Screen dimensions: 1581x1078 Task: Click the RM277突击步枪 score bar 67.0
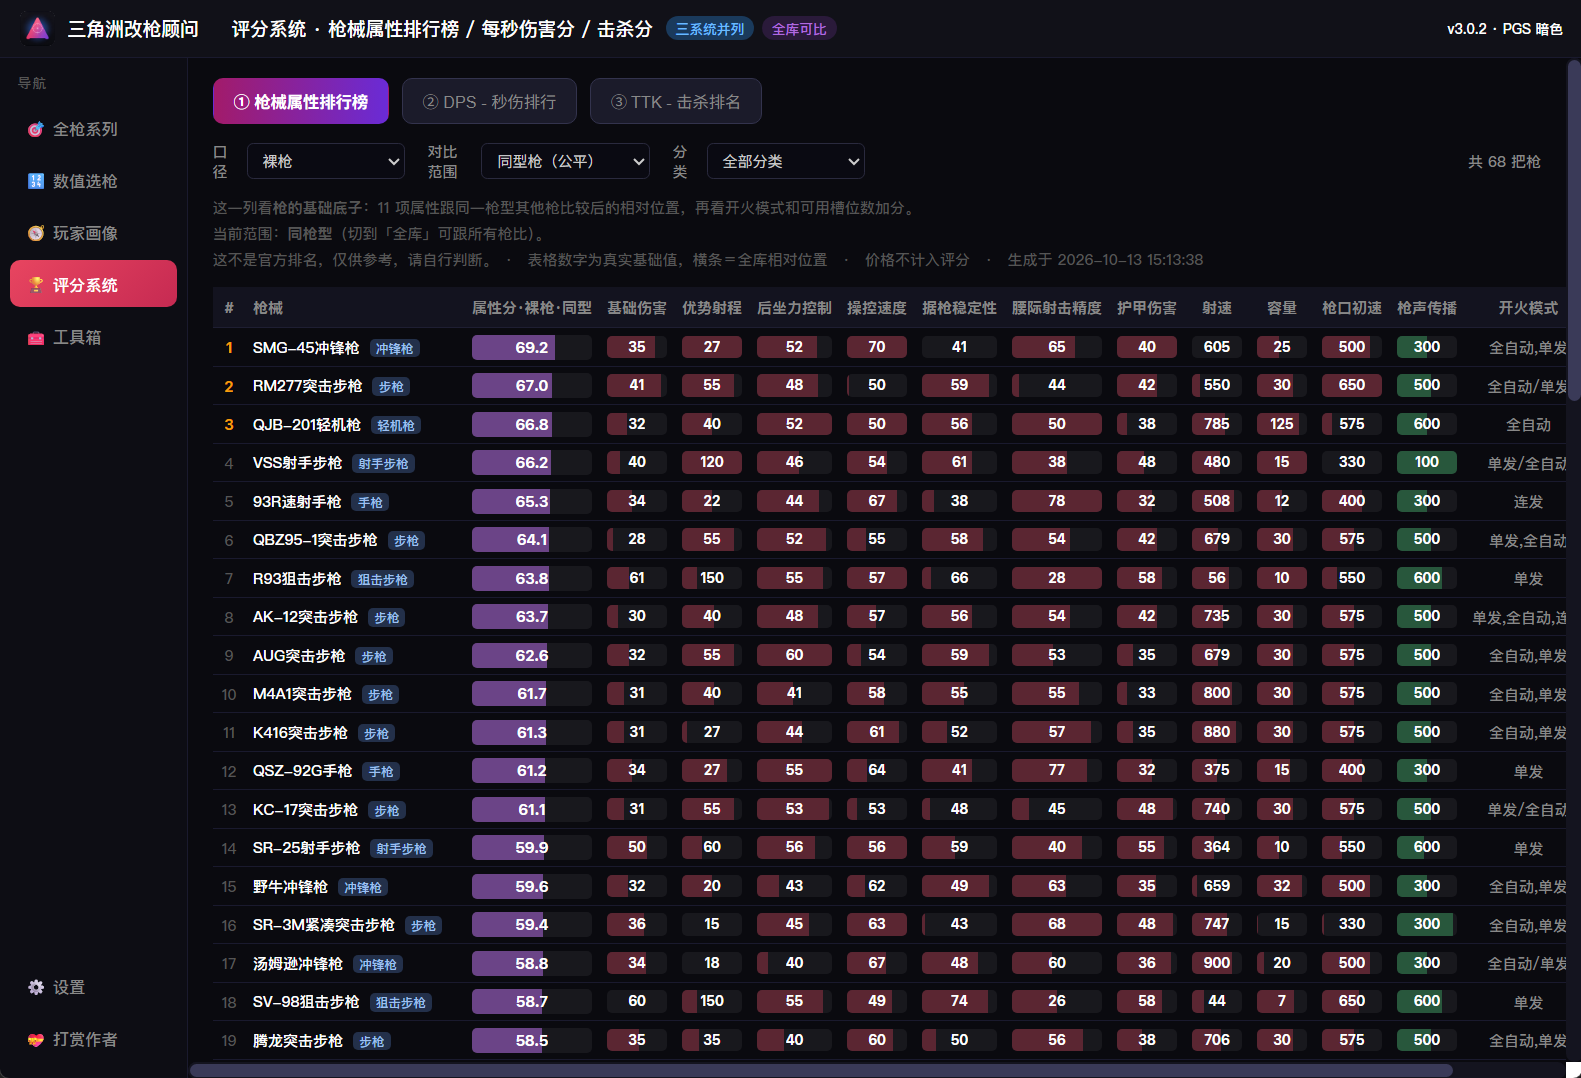point(532,385)
